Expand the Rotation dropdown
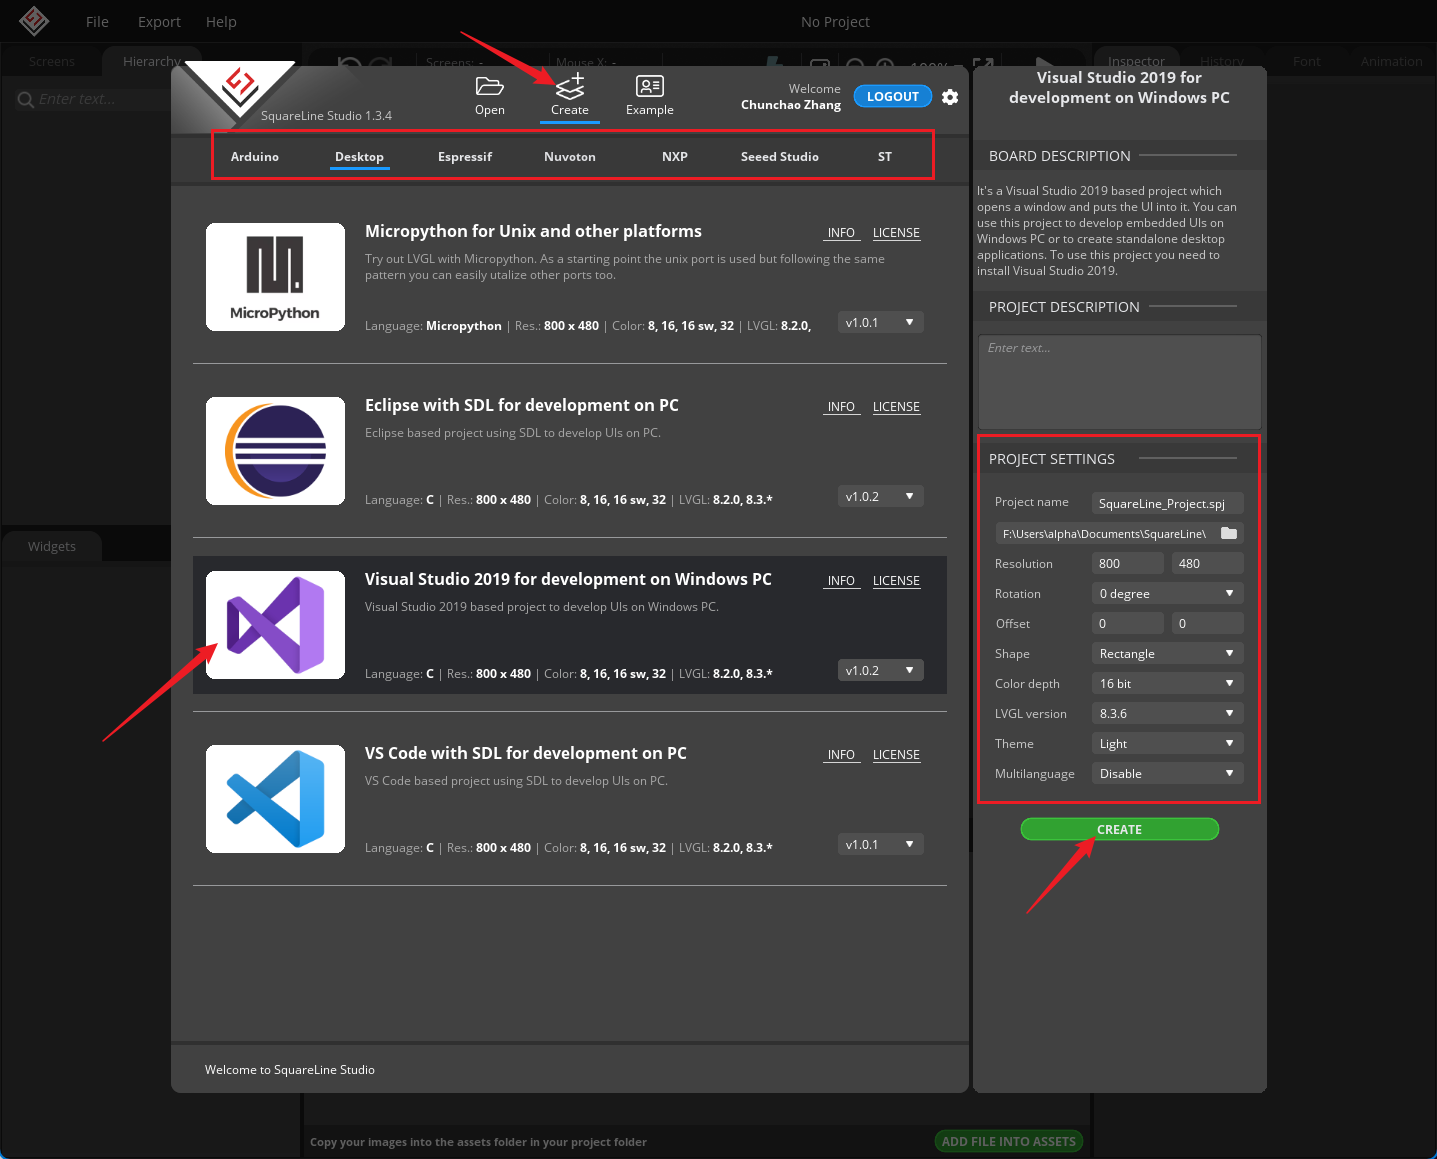This screenshot has width=1437, height=1159. [x=1166, y=593]
